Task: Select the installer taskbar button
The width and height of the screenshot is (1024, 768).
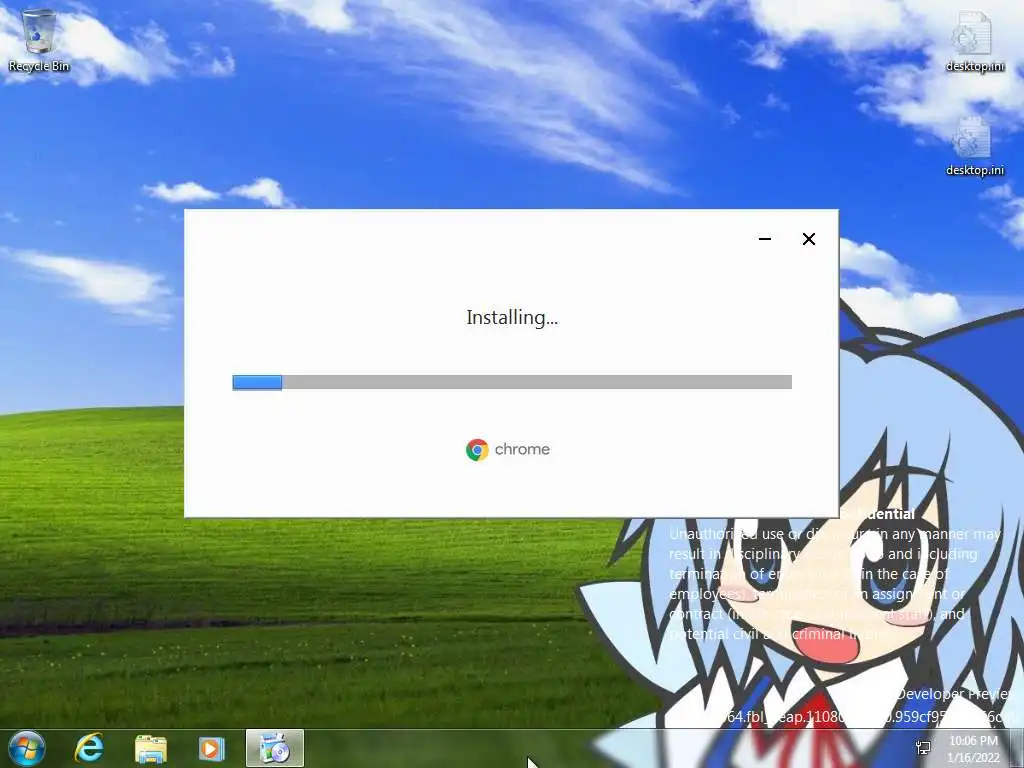Action: (275, 748)
